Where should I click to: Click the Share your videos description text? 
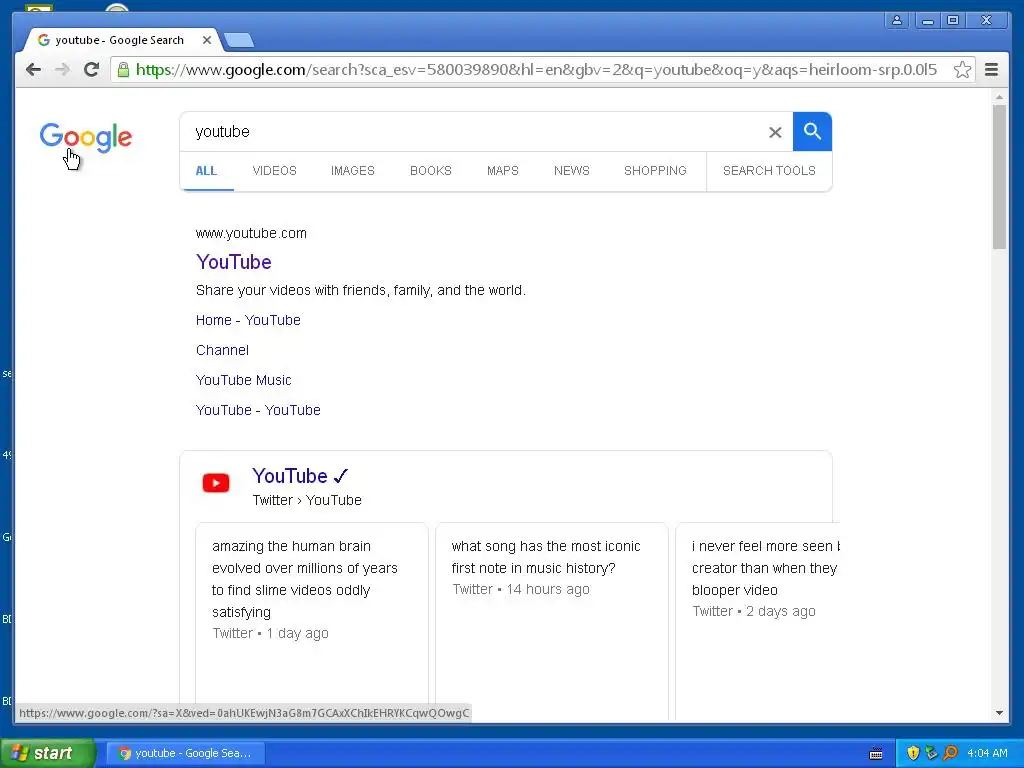(360, 290)
